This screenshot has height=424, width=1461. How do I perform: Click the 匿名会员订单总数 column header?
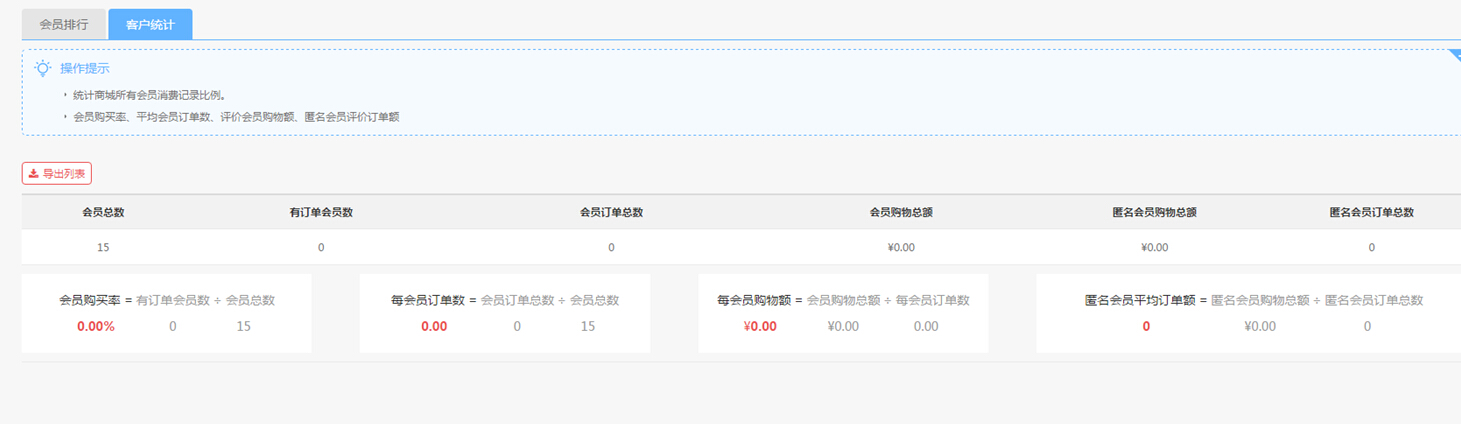click(1371, 212)
